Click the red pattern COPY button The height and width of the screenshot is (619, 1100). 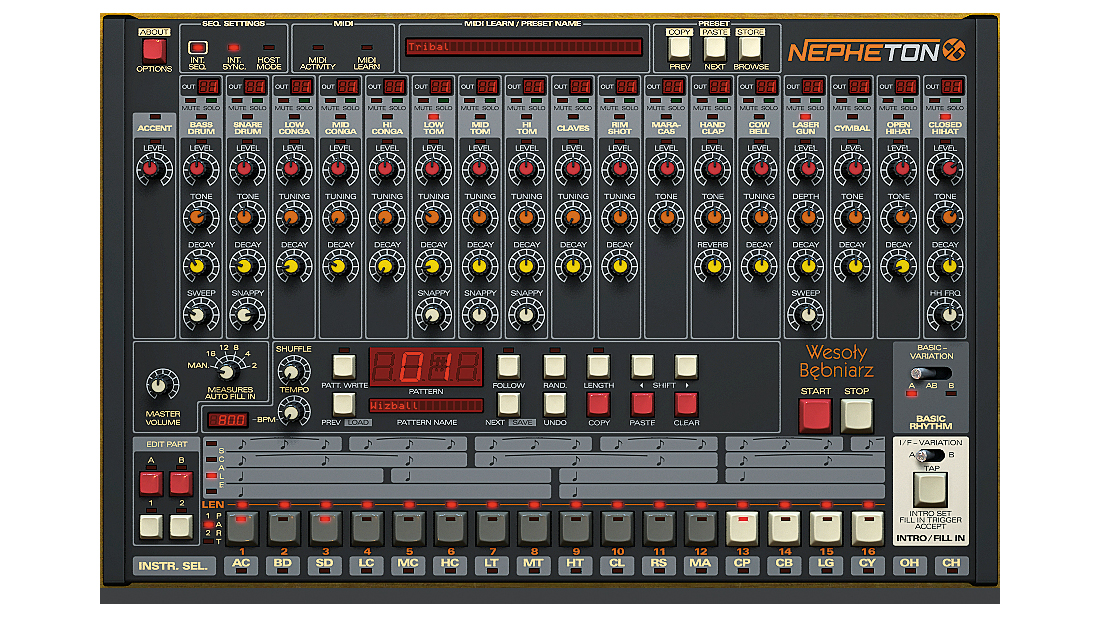(x=598, y=404)
